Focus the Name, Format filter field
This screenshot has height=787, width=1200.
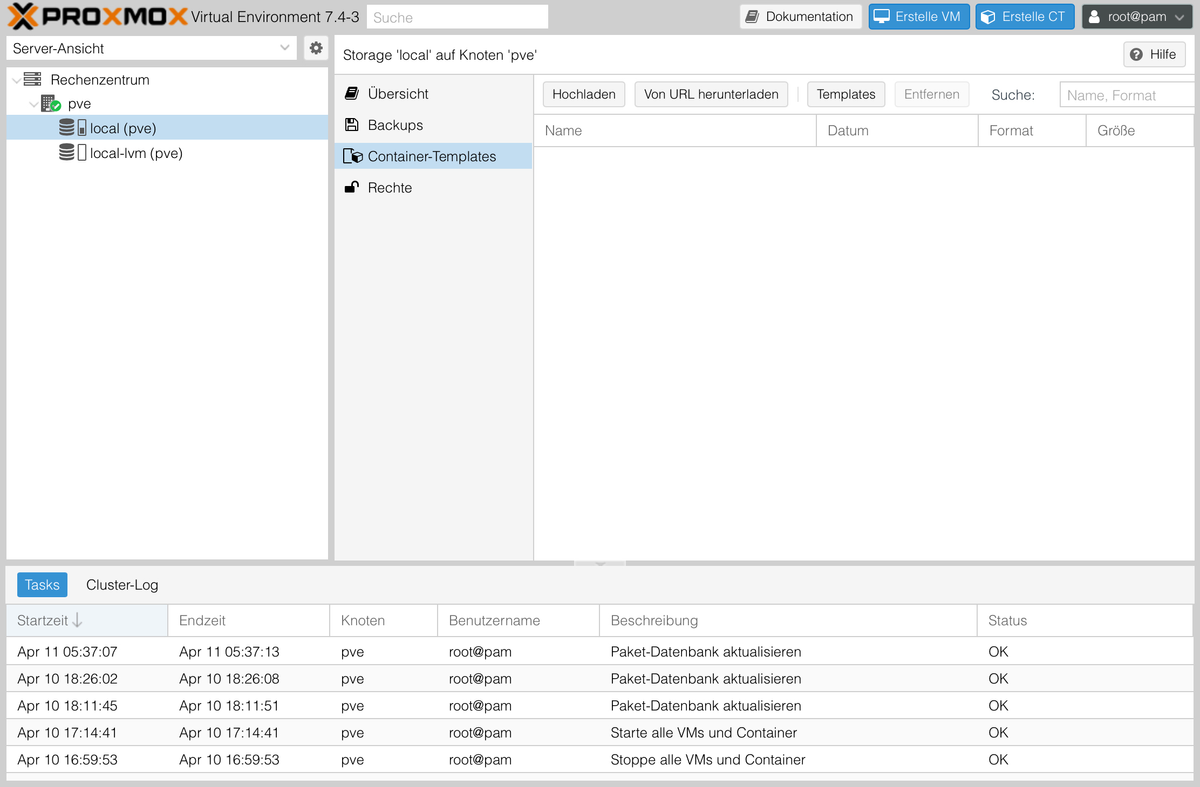[x=1128, y=95]
